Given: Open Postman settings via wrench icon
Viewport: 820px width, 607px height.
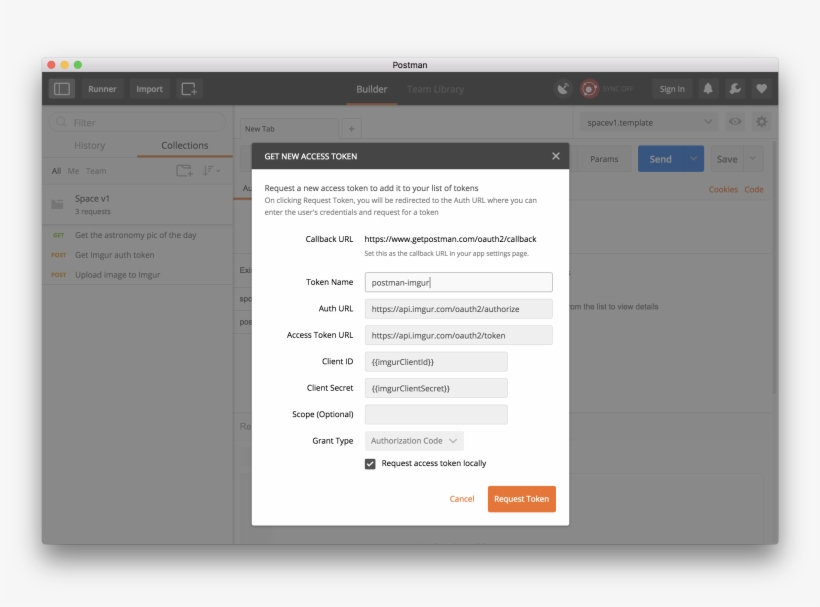Looking at the screenshot, I should (735, 88).
